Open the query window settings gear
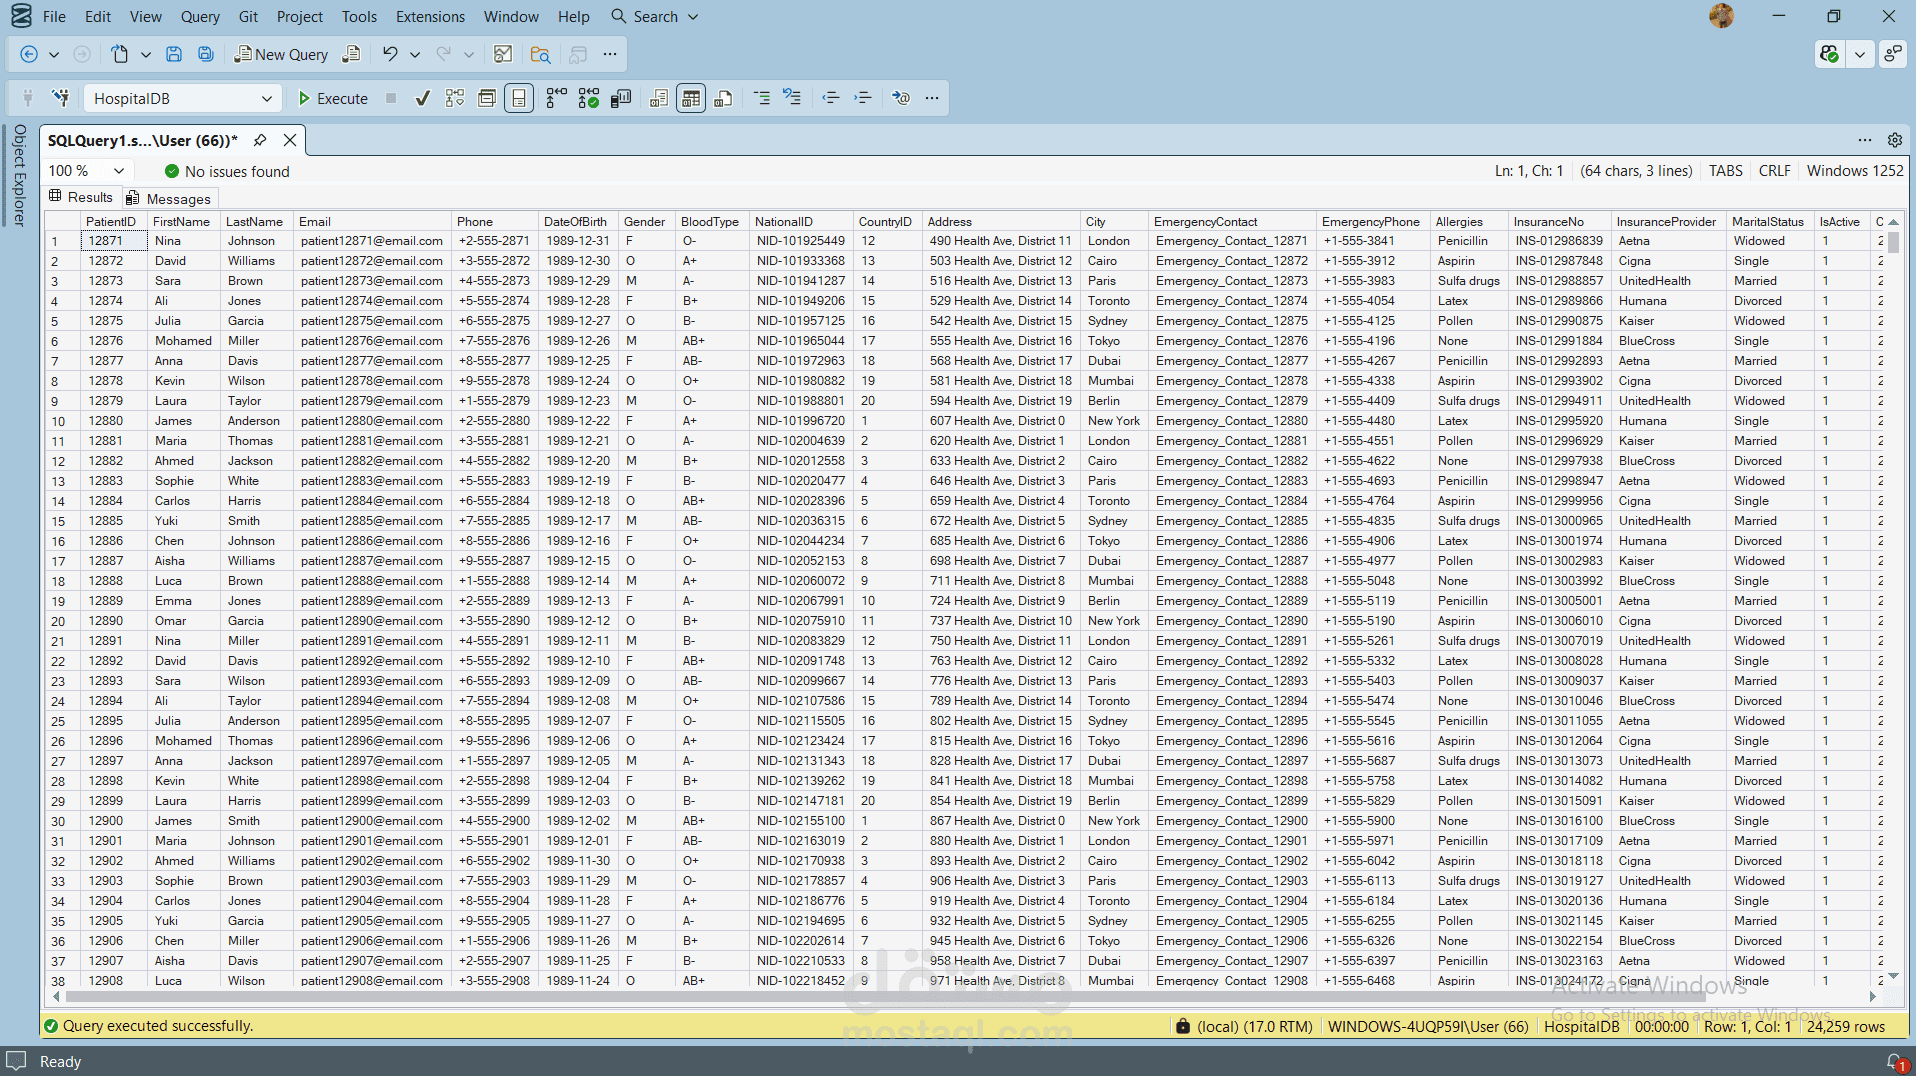The image size is (1916, 1076). [1894, 140]
